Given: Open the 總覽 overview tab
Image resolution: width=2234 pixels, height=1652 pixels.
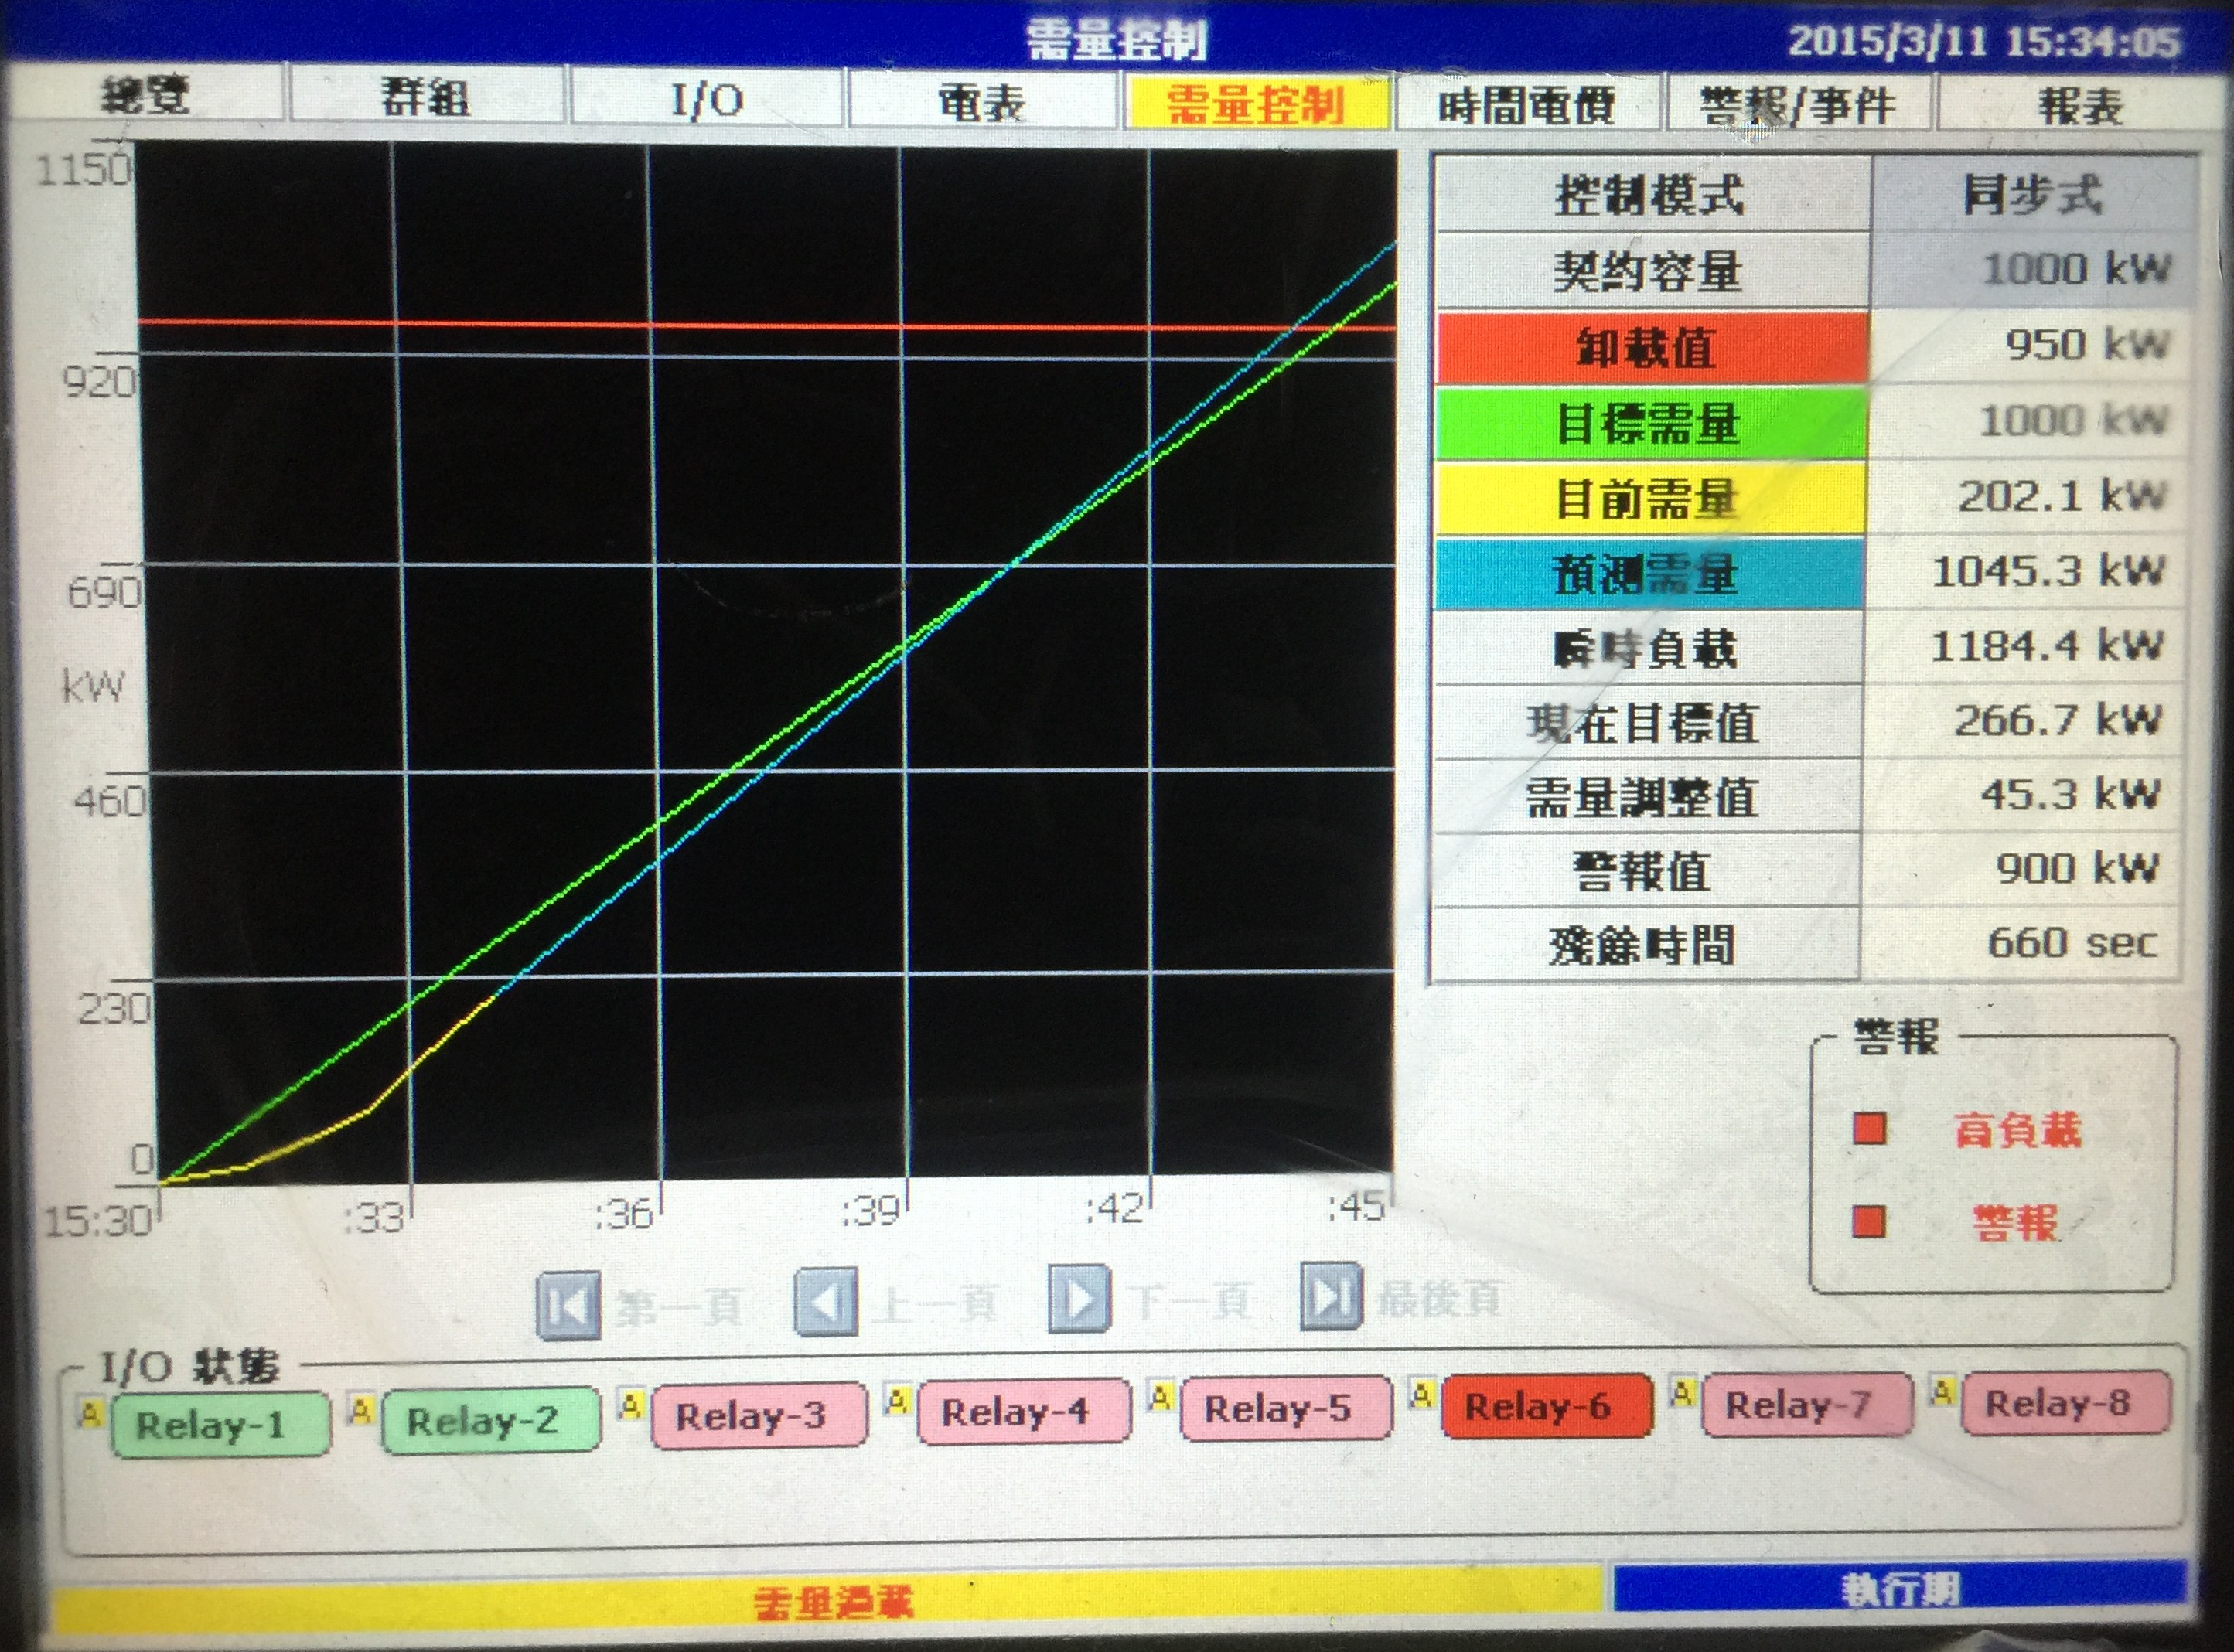Looking at the screenshot, I should pyautogui.click(x=147, y=96).
